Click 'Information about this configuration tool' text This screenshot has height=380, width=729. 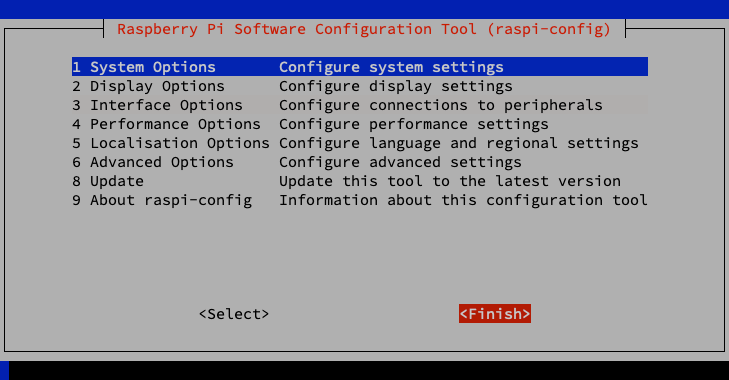coord(463,200)
